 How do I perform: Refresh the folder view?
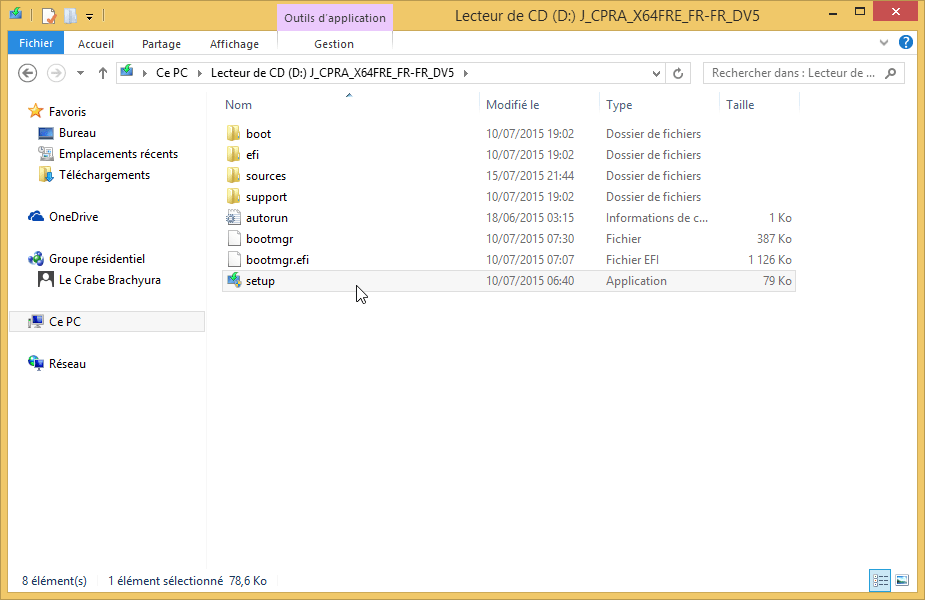pos(678,73)
